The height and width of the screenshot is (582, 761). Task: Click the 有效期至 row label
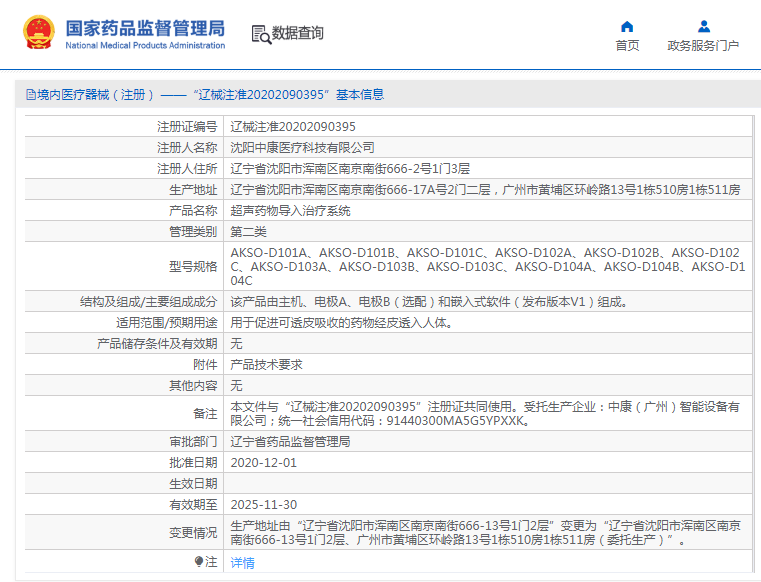click(x=193, y=505)
